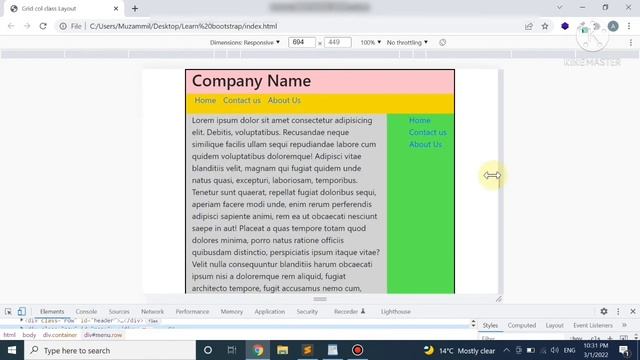
Task: Switch to the Console tab
Action: coord(86,311)
